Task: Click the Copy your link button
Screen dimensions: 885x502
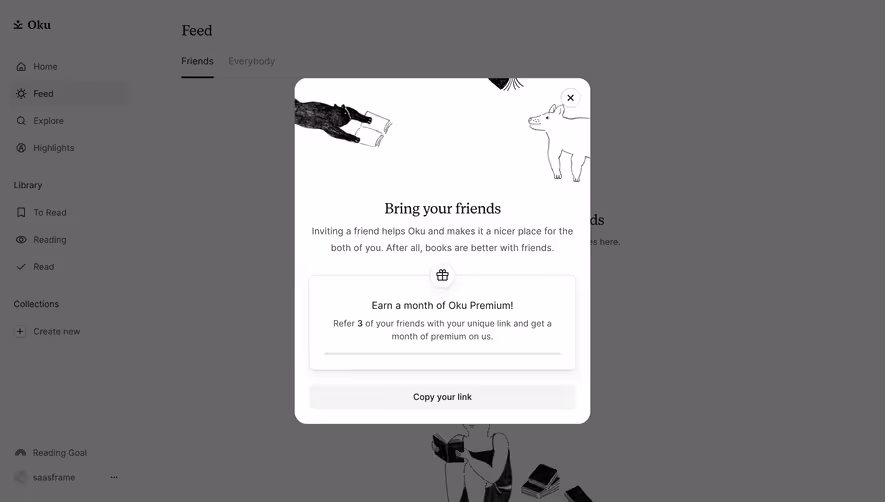Action: [442, 397]
